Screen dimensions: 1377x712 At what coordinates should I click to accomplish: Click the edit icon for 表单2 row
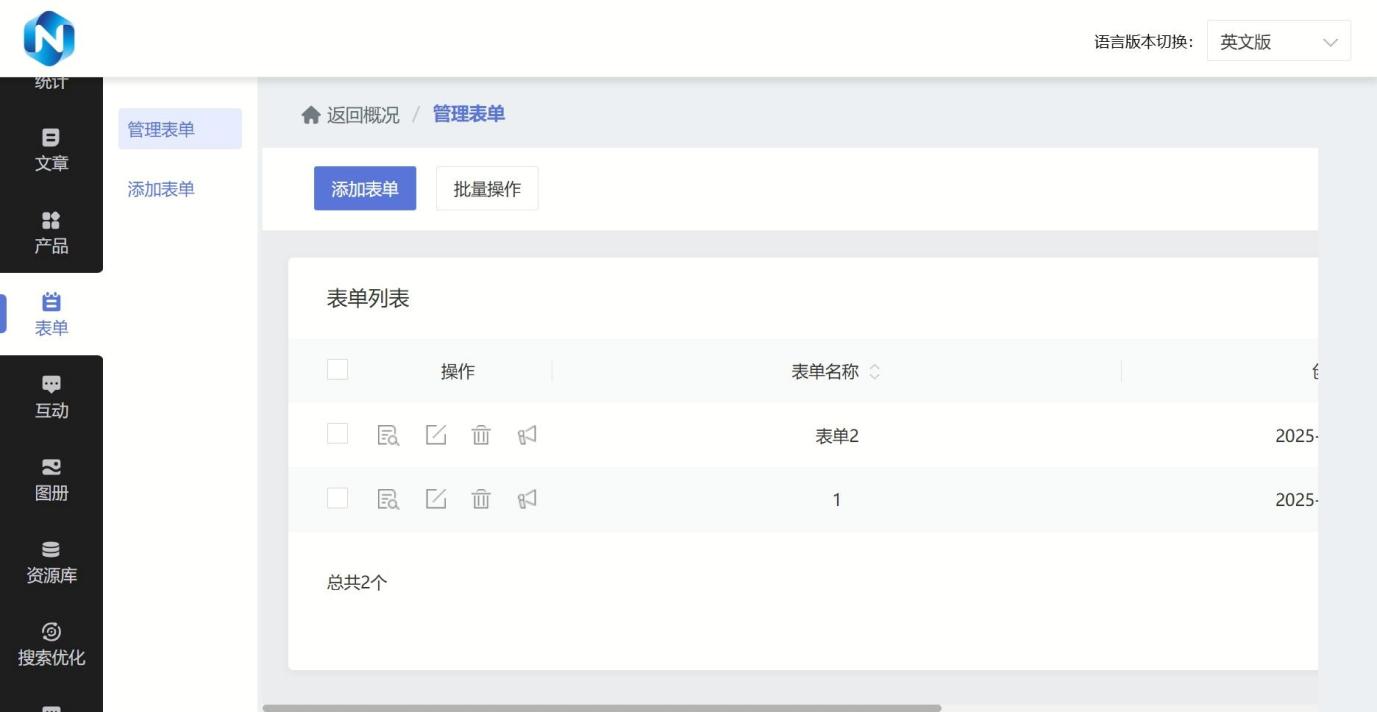click(x=436, y=435)
